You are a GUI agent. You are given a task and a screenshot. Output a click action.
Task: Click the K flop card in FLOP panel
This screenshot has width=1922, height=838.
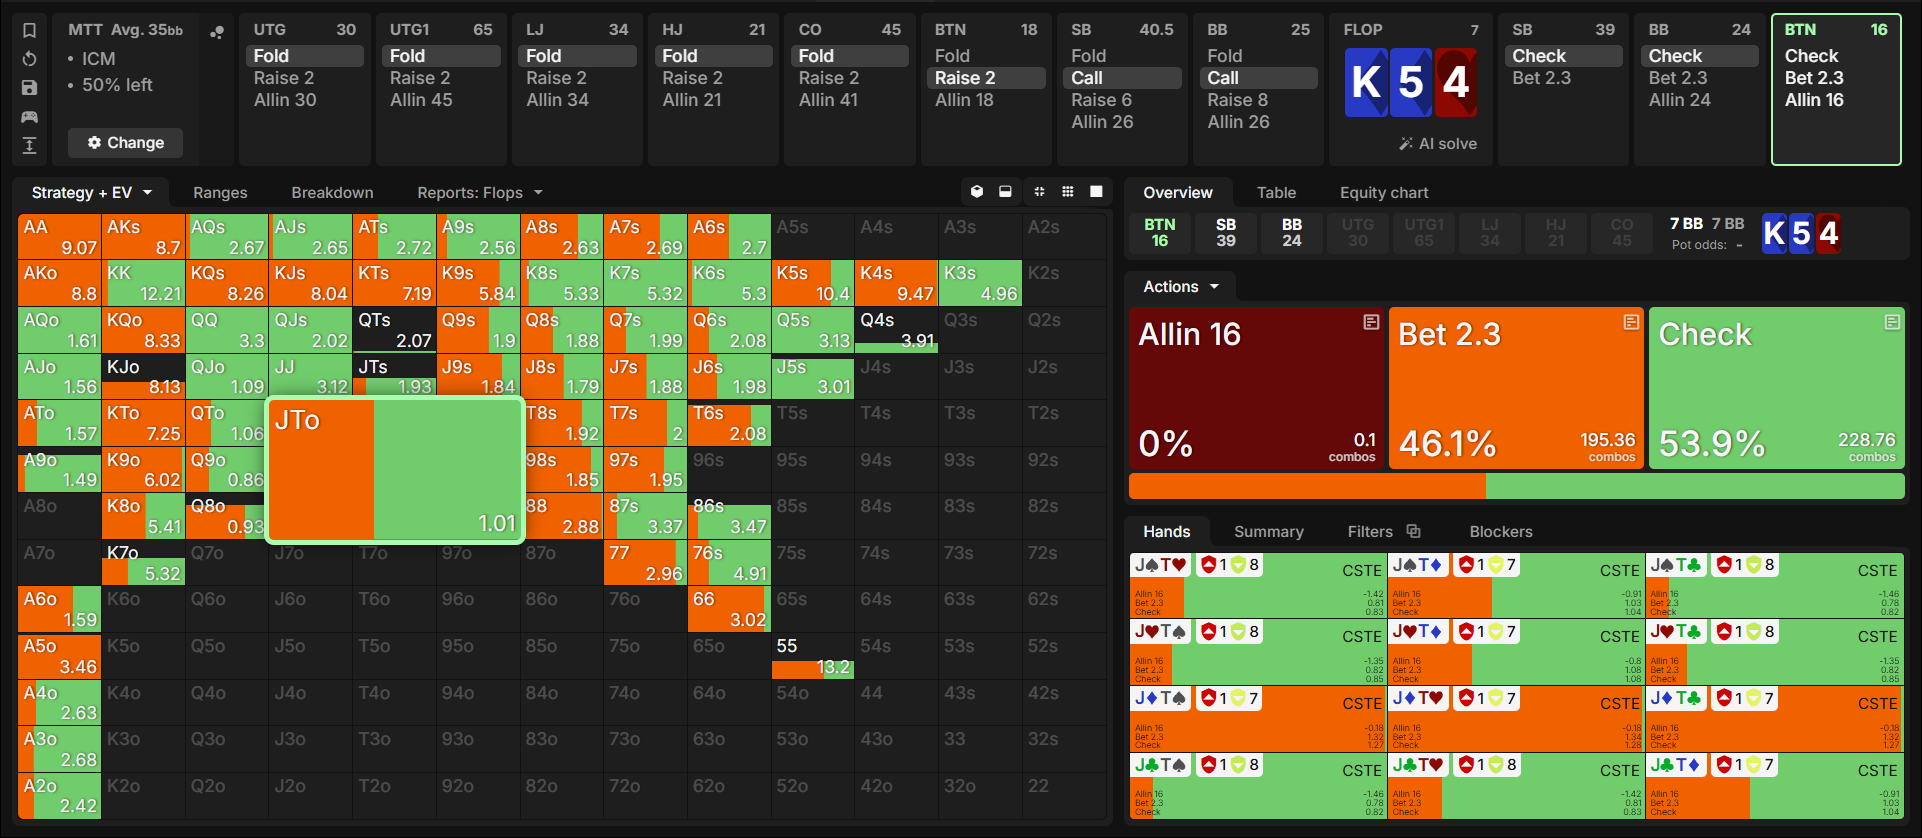(1366, 82)
